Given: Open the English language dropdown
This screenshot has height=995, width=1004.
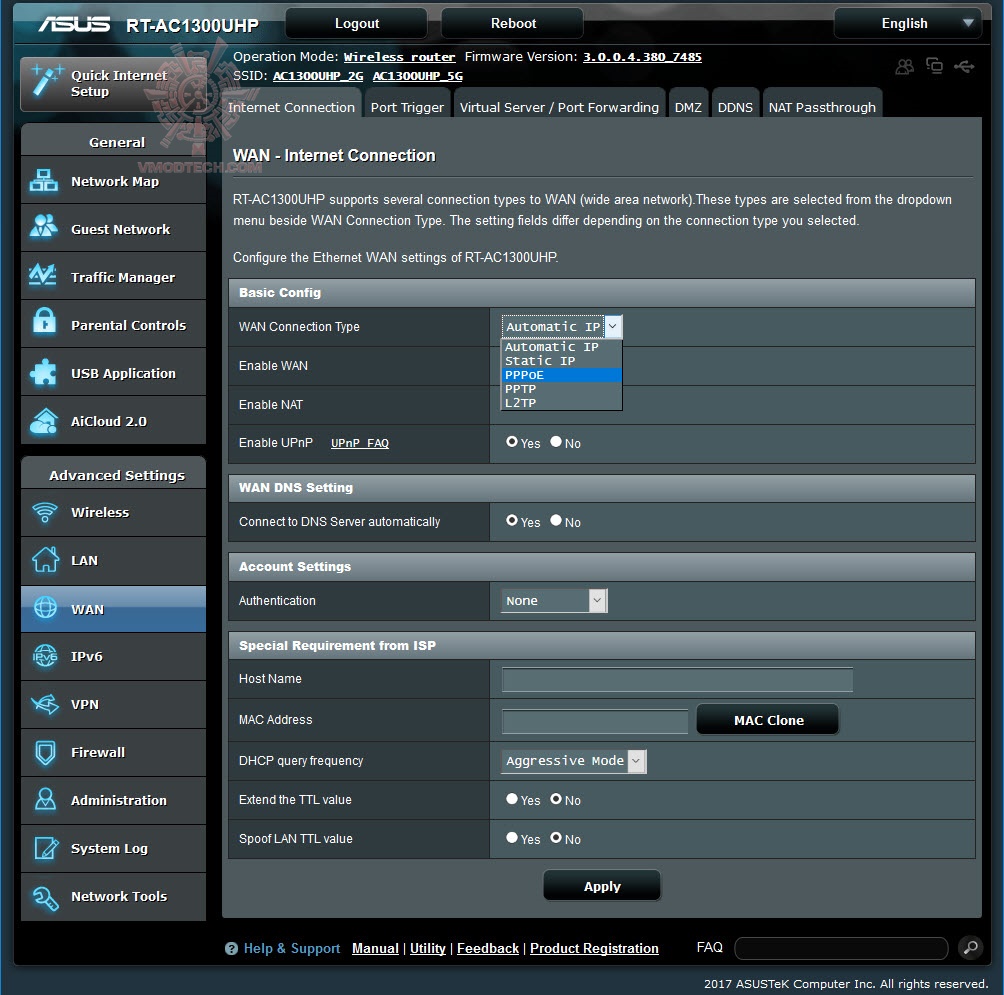Looking at the screenshot, I should point(907,24).
